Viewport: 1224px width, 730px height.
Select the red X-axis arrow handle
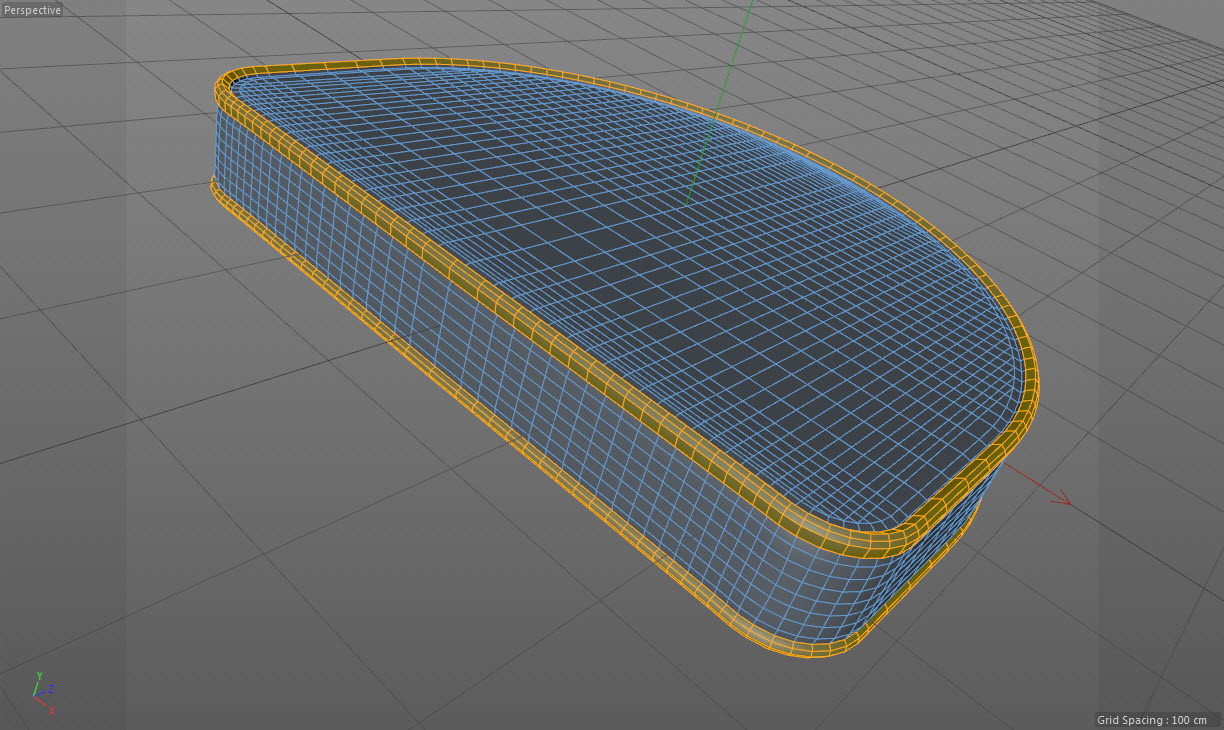(x=1062, y=499)
